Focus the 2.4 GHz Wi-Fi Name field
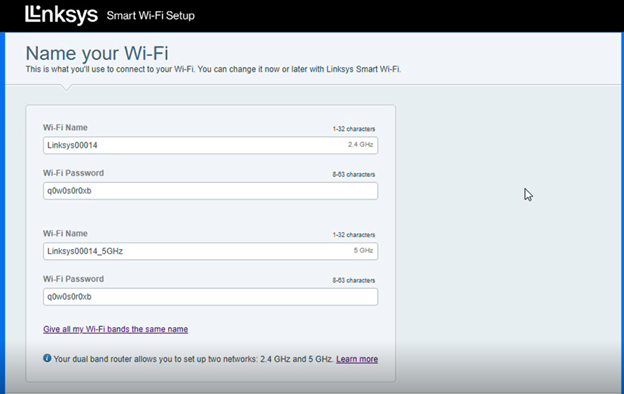Viewport: 624px width, 394px height. (x=211, y=145)
